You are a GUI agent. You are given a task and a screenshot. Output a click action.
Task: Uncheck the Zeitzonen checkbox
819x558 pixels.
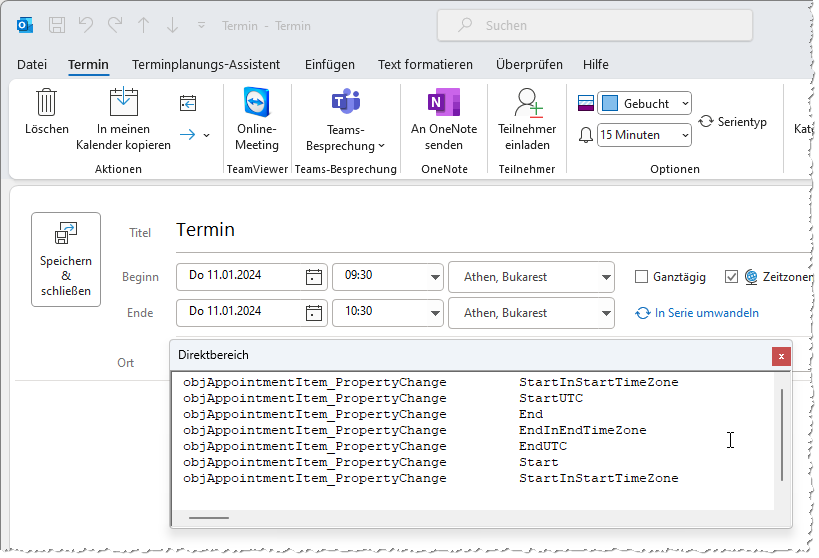coord(731,277)
